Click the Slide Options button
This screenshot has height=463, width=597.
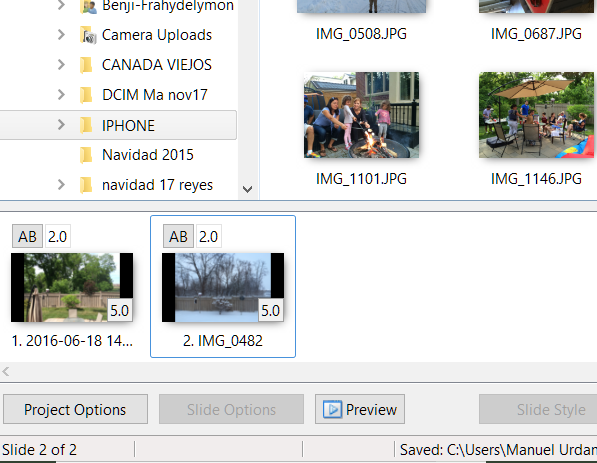231,409
